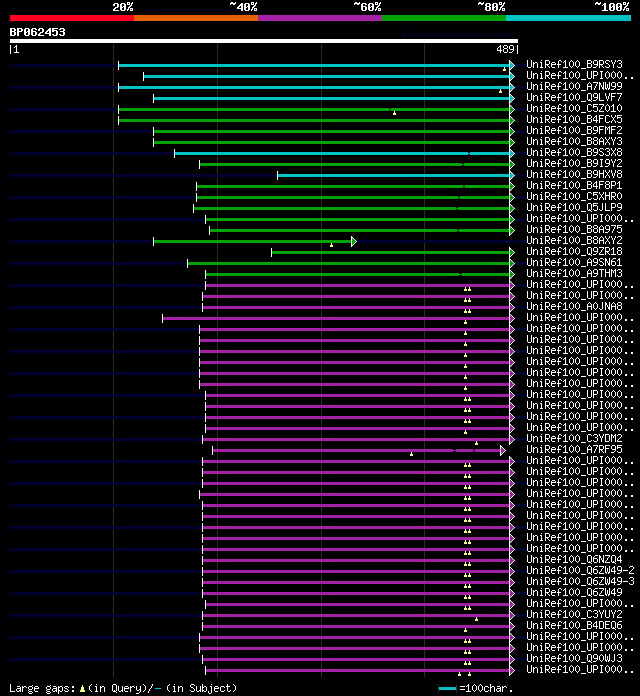Click the arrowhead ending the UniRef100_A7RF95 alignment
Viewport: 640px width, 696px height.
pyautogui.click(x=502, y=451)
